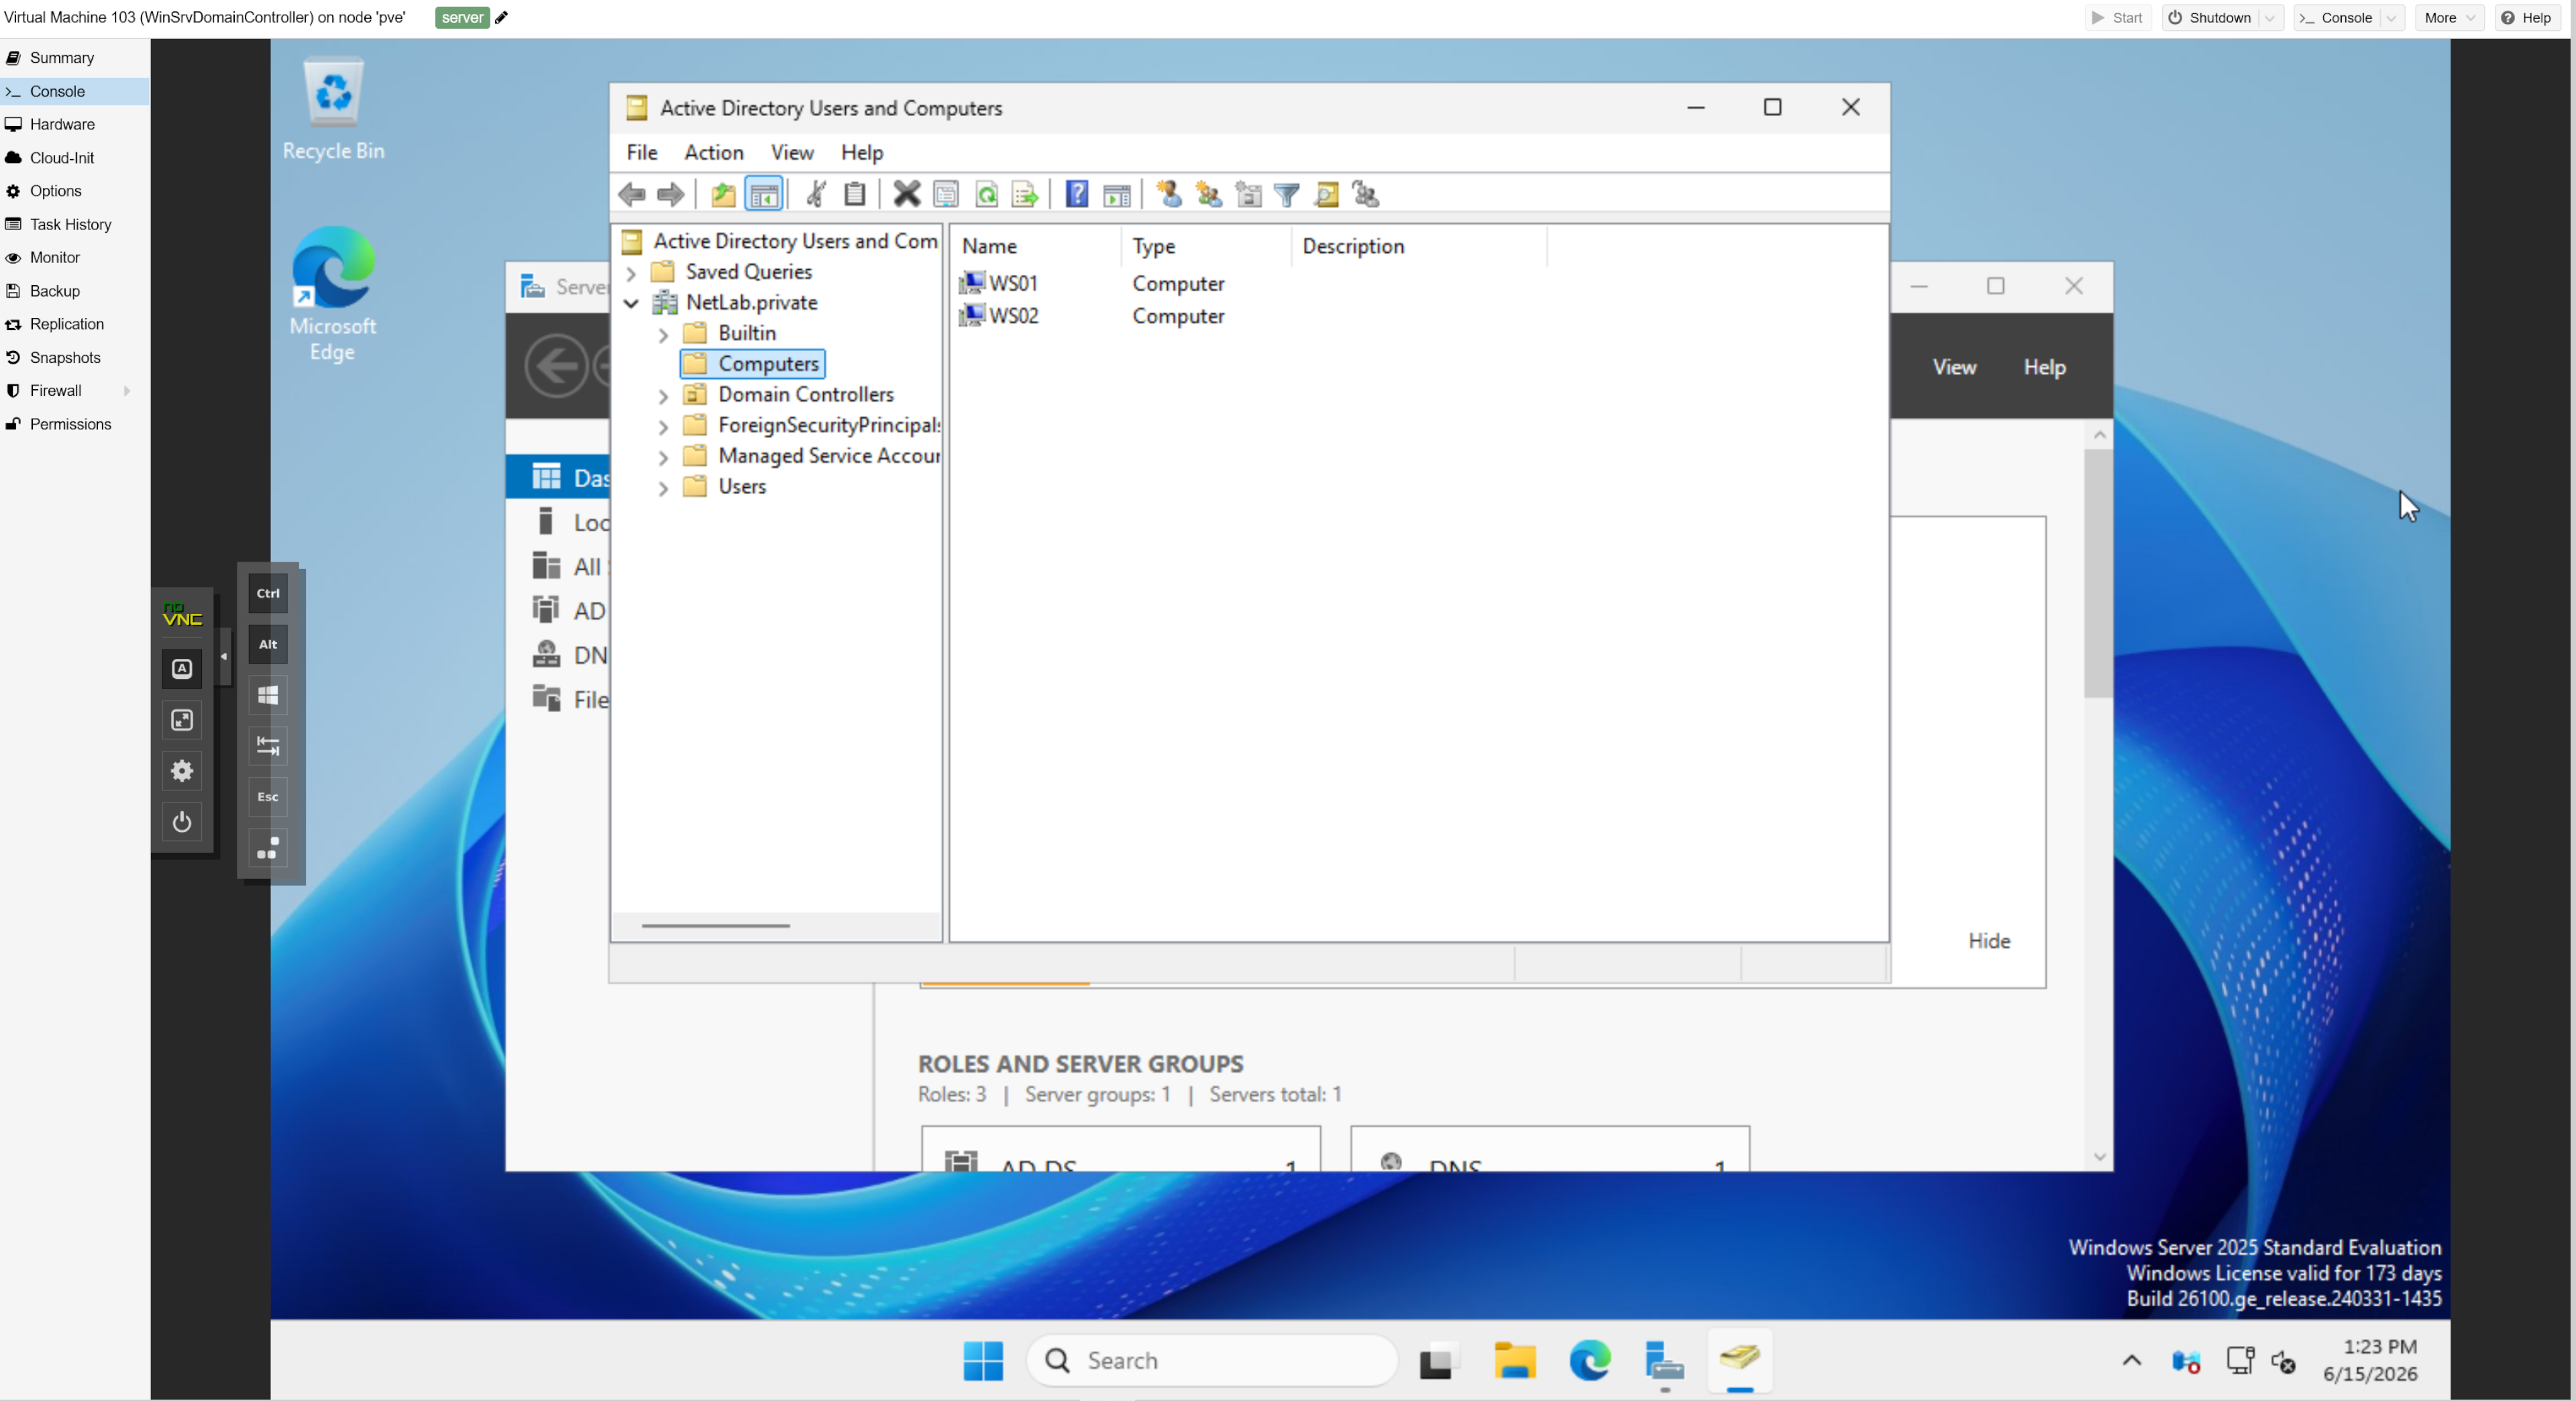This screenshot has width=2576, height=1401.
Task: Click Server Manager back navigation arrow
Action: [x=556, y=366]
